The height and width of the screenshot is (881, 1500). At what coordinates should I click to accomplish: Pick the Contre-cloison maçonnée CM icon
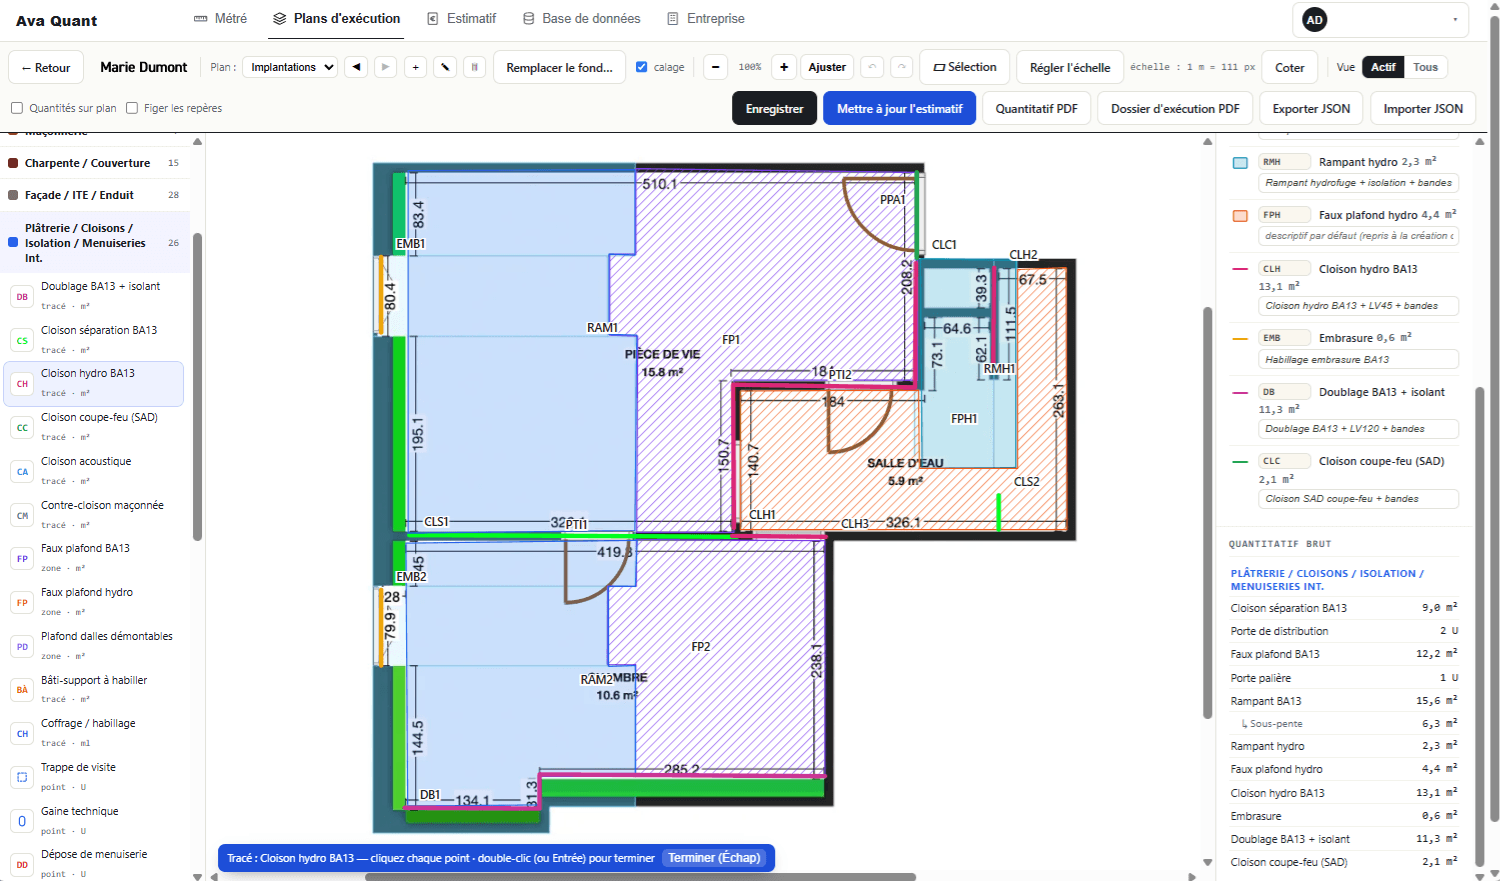pyautogui.click(x=22, y=515)
